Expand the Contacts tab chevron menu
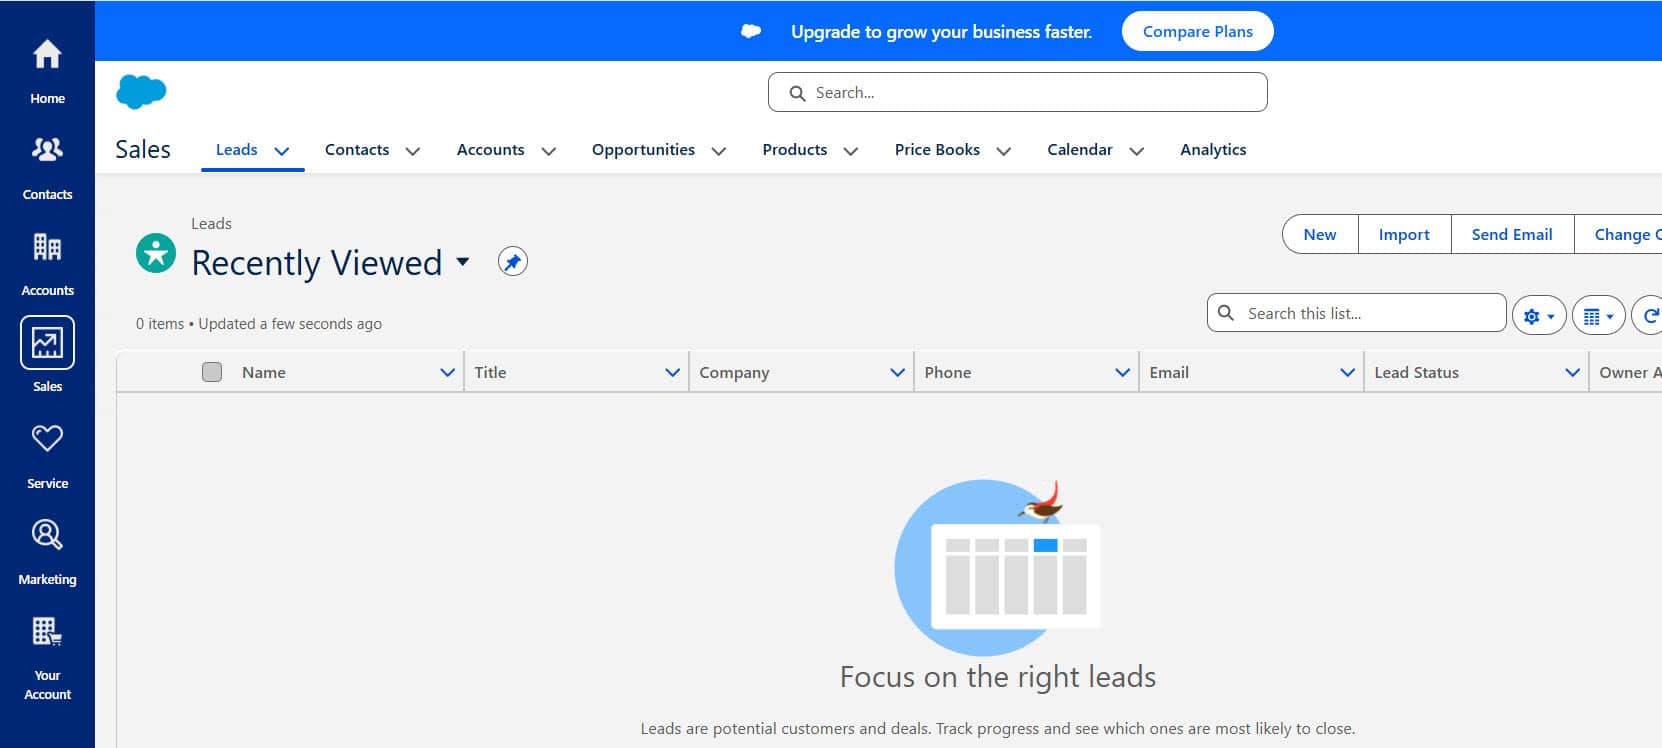Viewport: 1662px width, 748px height. pyautogui.click(x=413, y=151)
